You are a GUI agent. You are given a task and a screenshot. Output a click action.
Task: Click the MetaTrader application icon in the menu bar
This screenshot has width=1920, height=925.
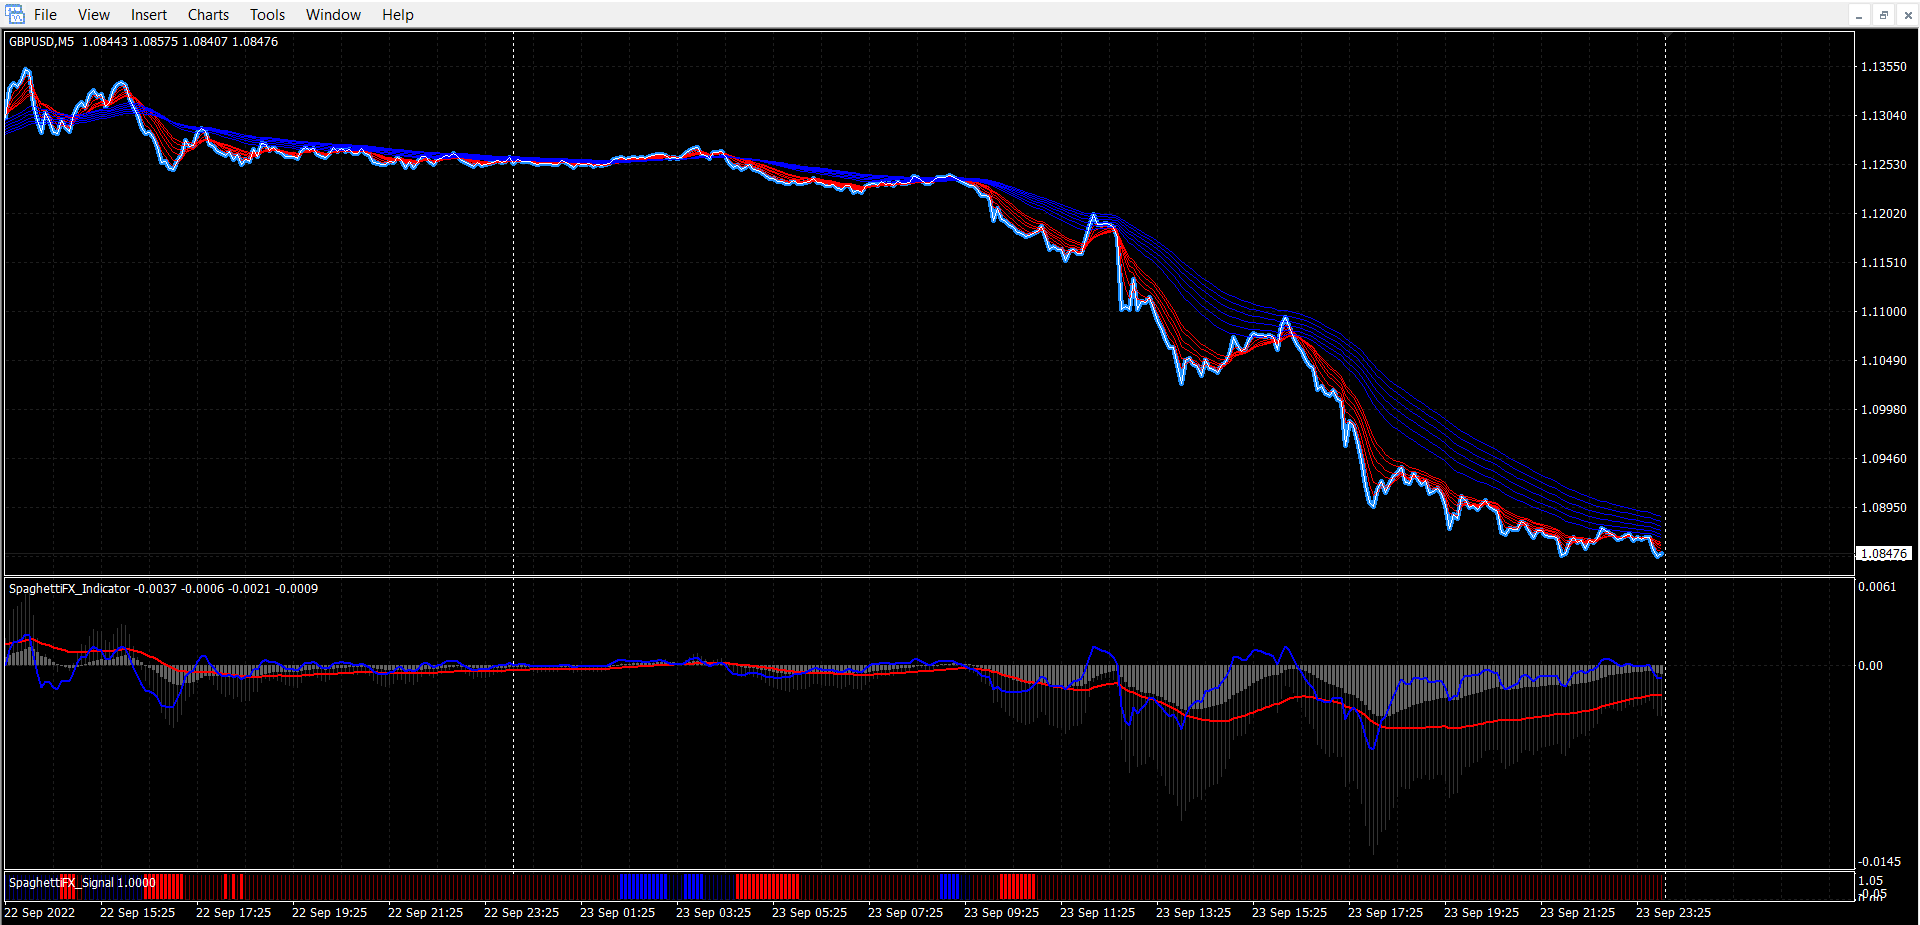point(14,14)
